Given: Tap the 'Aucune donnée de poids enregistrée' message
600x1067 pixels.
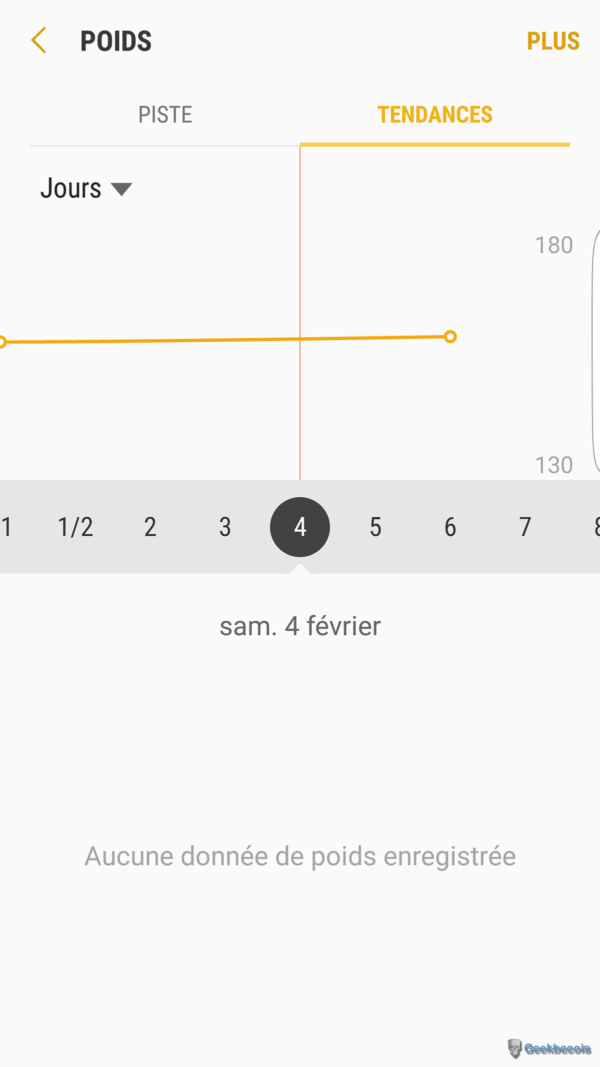Looking at the screenshot, I should click(x=300, y=856).
